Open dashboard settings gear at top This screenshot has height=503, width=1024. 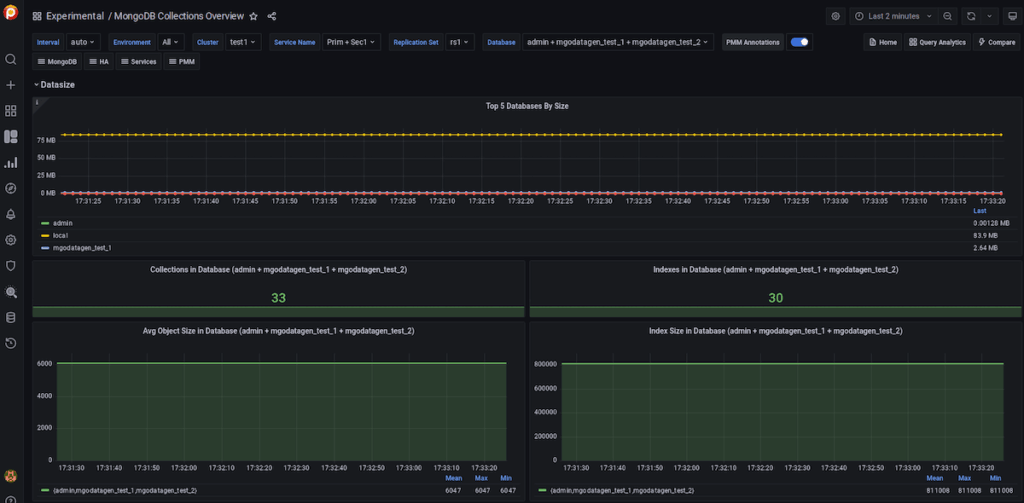(x=835, y=16)
